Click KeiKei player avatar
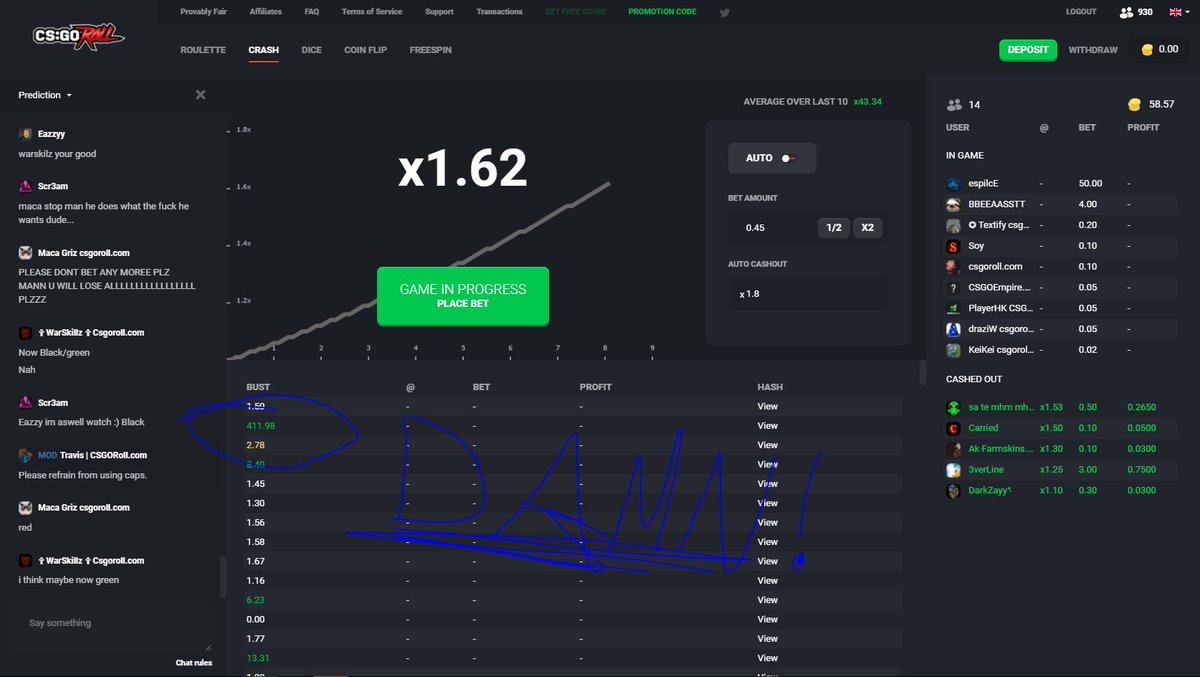This screenshot has width=1200, height=677. (x=953, y=350)
